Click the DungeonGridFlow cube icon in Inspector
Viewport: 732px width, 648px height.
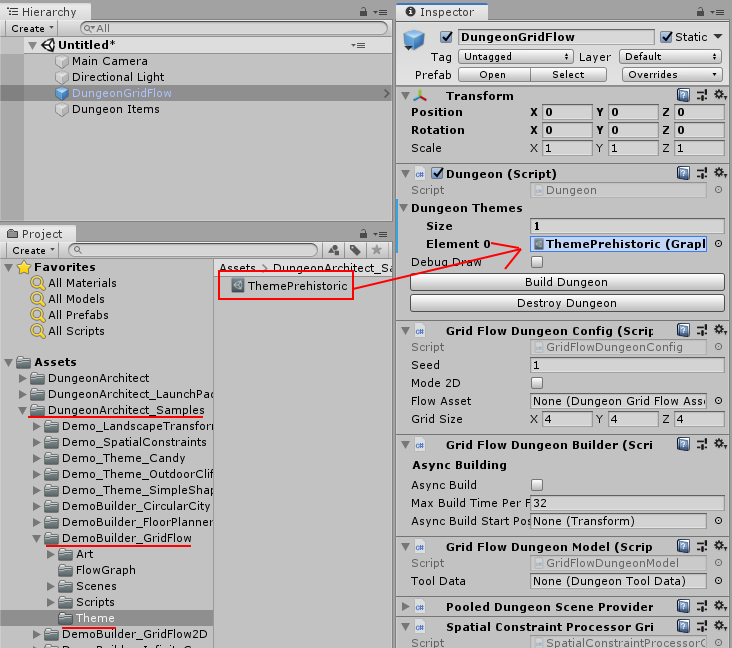[414, 40]
